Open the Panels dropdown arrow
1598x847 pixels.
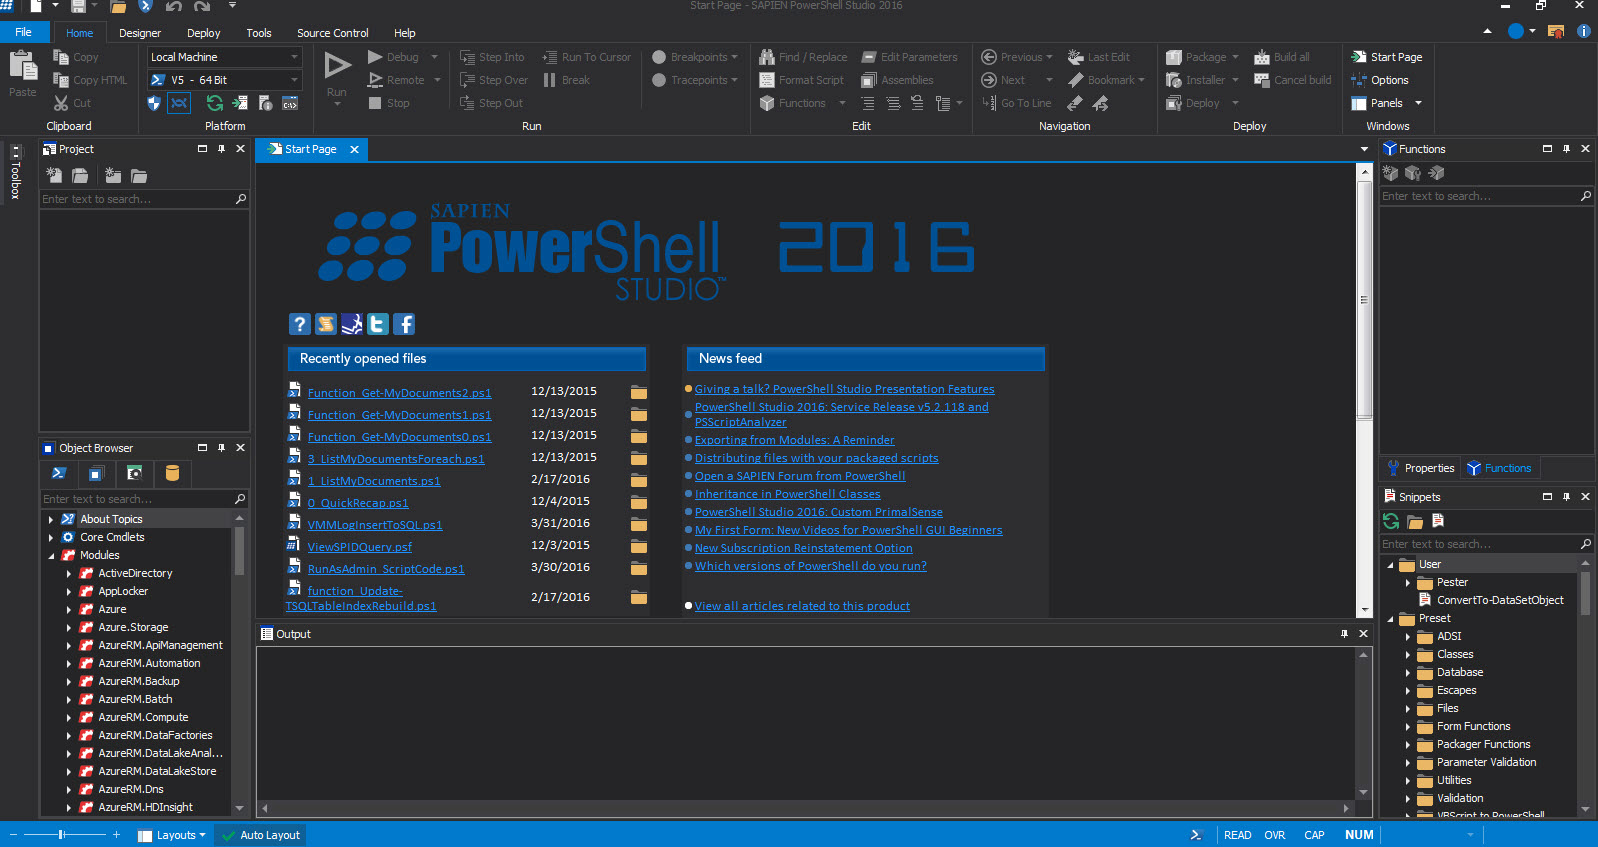coord(1418,103)
